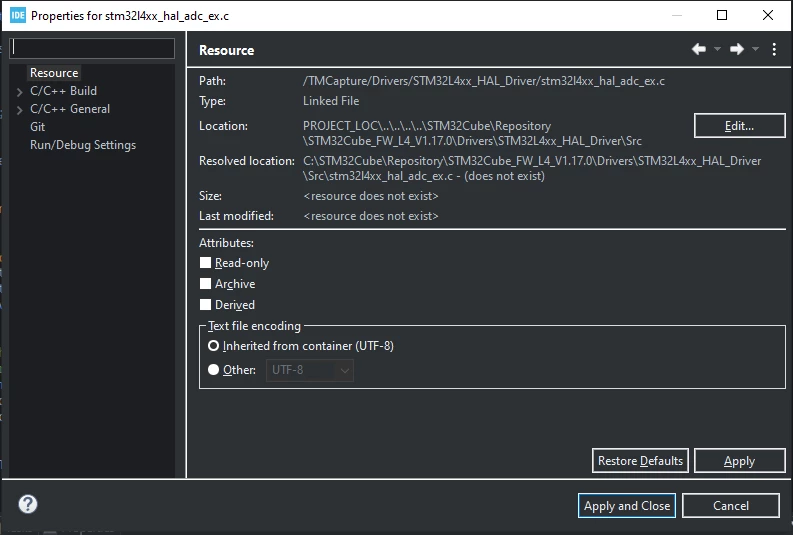Open the forward history dropdown arrow
Image resolution: width=793 pixels, height=535 pixels.
tap(756, 49)
